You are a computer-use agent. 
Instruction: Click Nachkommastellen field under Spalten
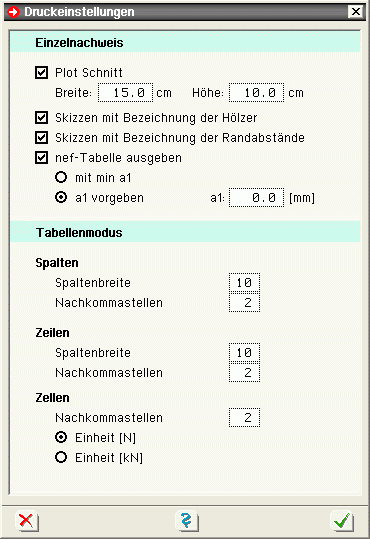pos(244,302)
